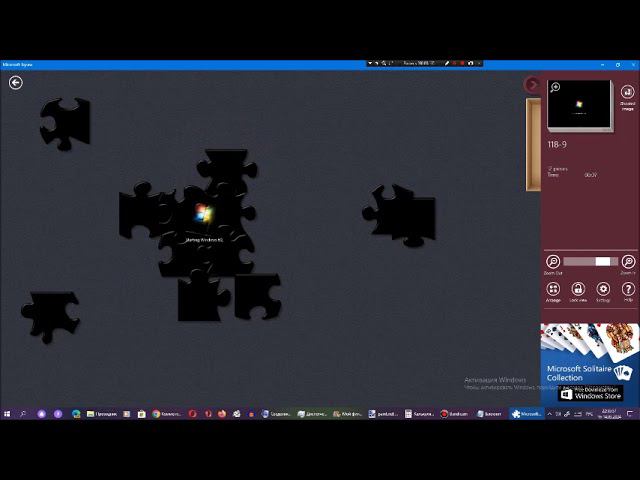This screenshot has height=480, width=640.
Task: Open puzzle Settings gear
Action: [x=603, y=289]
